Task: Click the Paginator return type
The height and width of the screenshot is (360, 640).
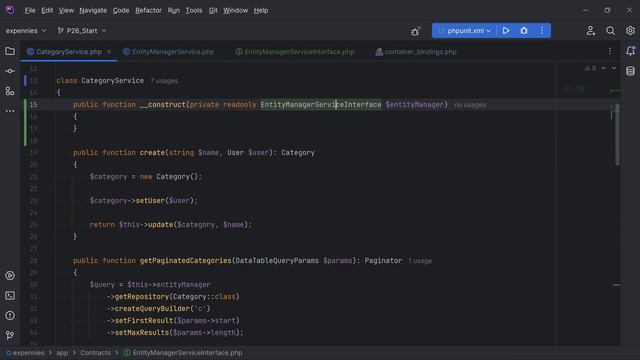Action: click(x=383, y=260)
